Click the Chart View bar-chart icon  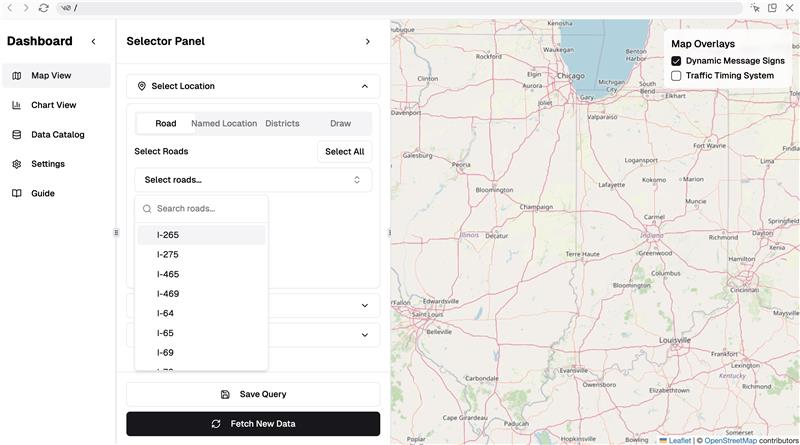coord(17,105)
